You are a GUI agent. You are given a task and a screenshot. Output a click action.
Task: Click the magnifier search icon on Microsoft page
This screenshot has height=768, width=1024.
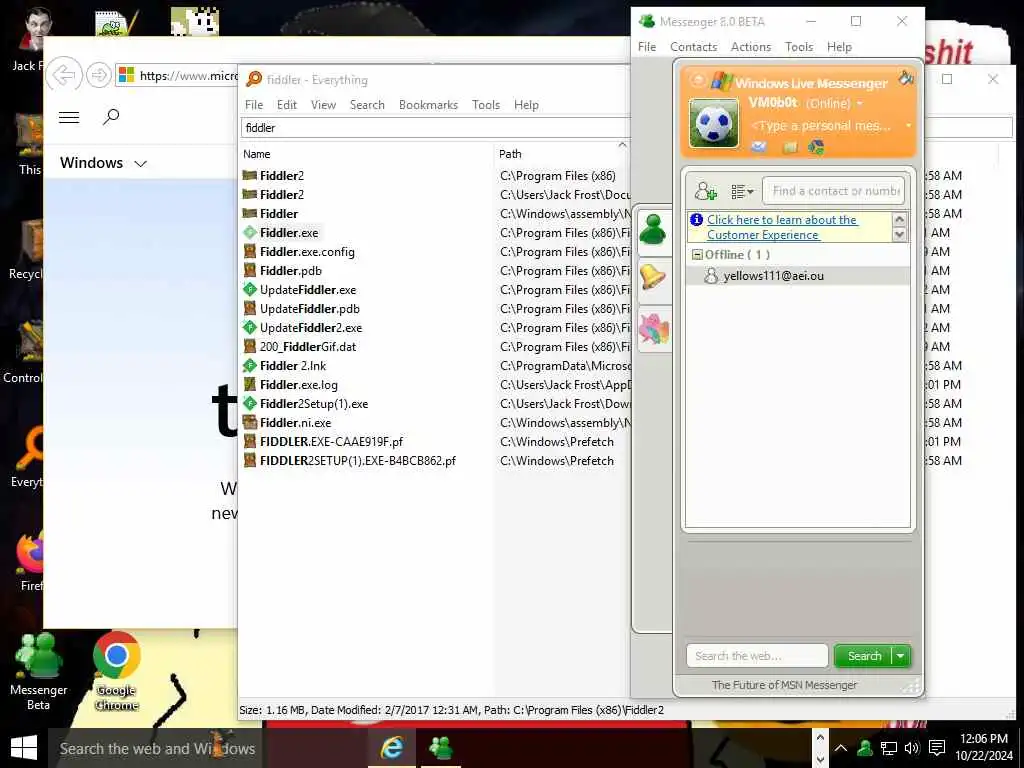pos(111,117)
